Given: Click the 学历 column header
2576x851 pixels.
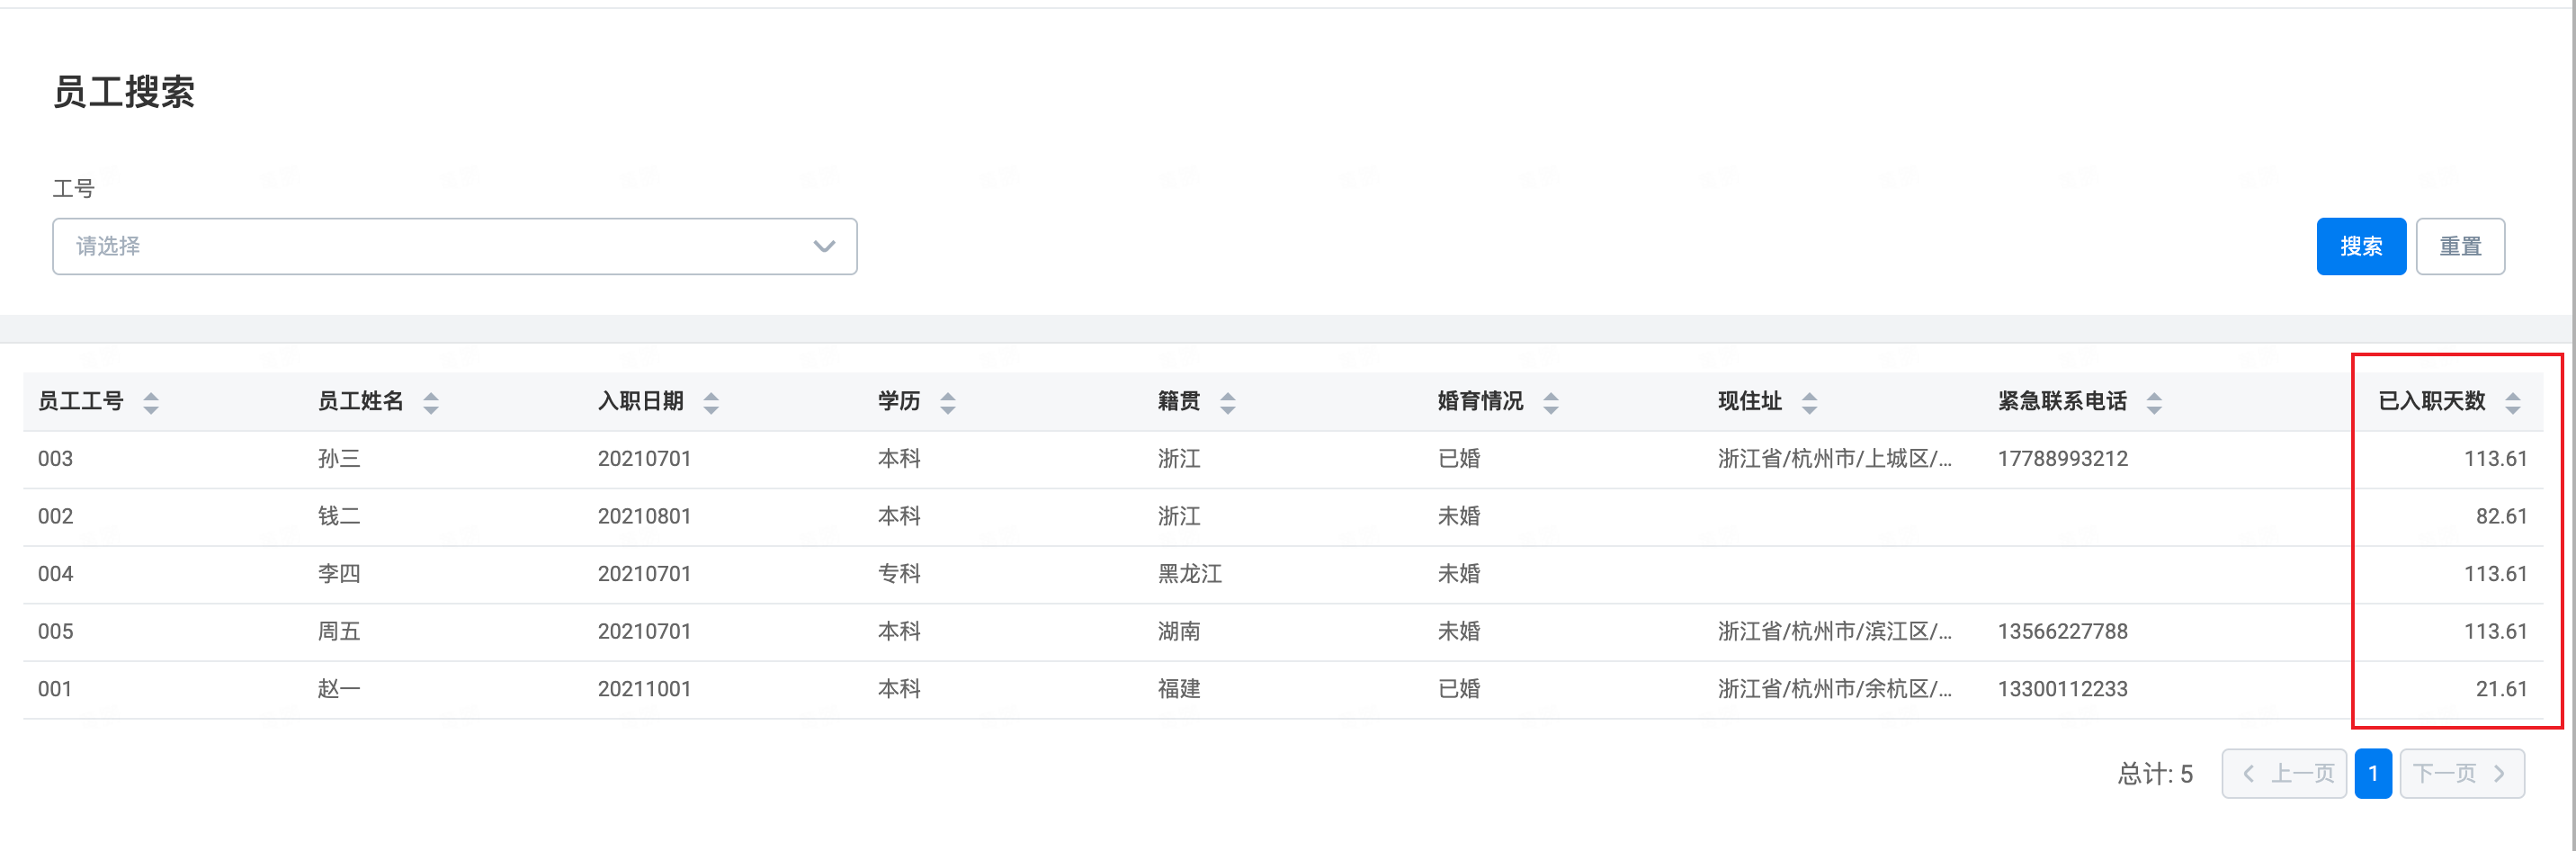Looking at the screenshot, I should 899,402.
